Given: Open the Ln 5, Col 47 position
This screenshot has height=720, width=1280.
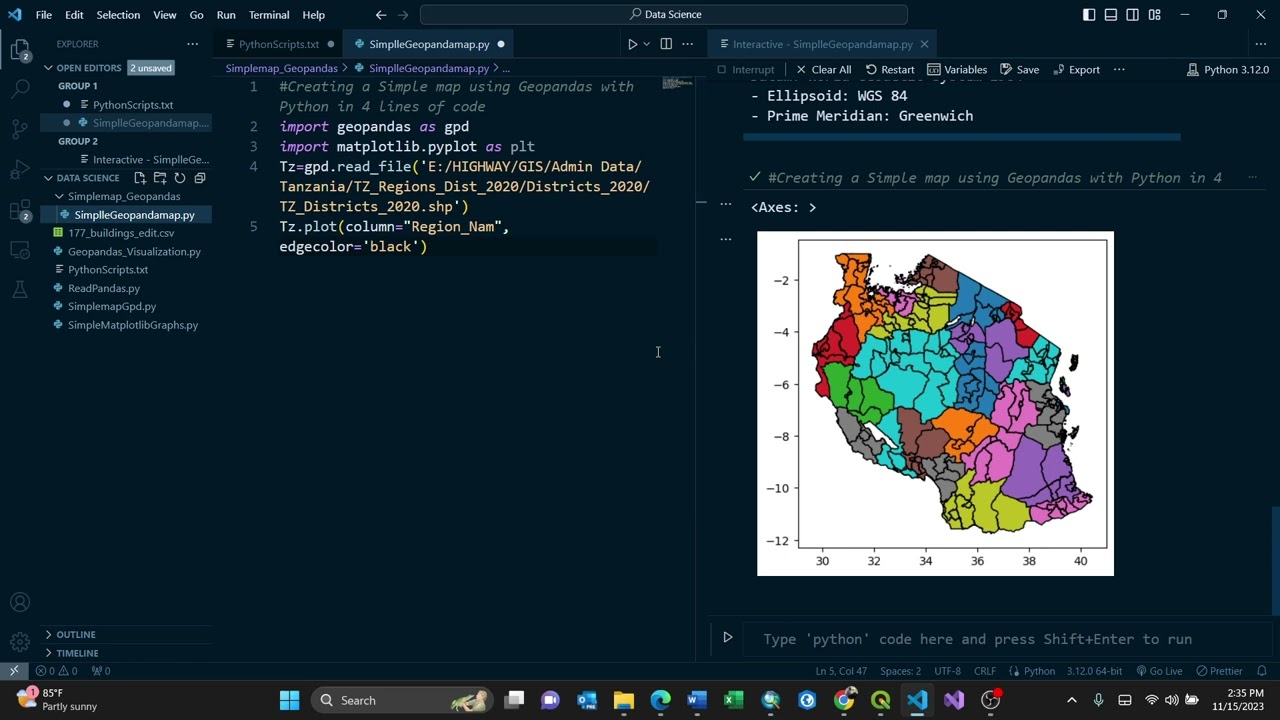Looking at the screenshot, I should pyautogui.click(x=841, y=671).
